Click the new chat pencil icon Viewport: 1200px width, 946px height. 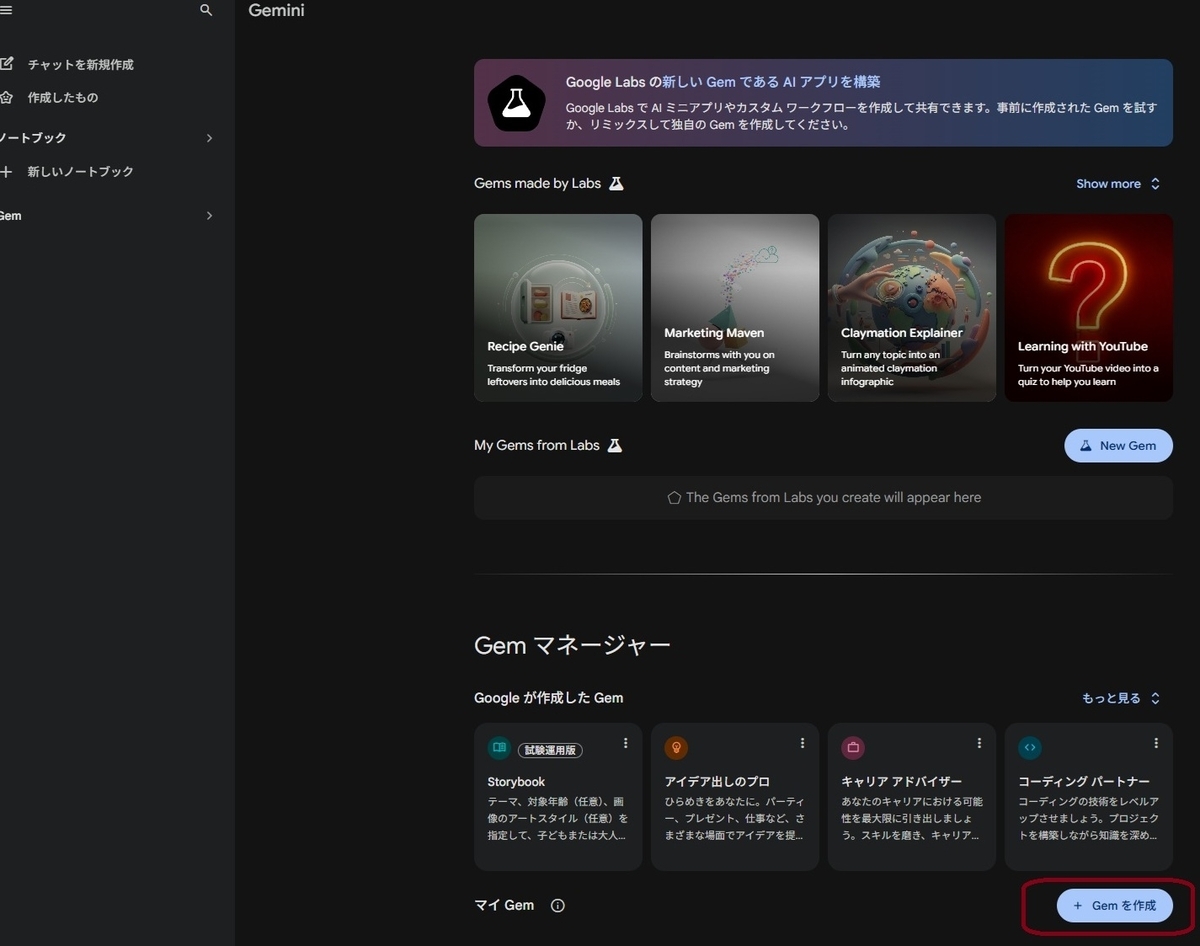click(7, 64)
